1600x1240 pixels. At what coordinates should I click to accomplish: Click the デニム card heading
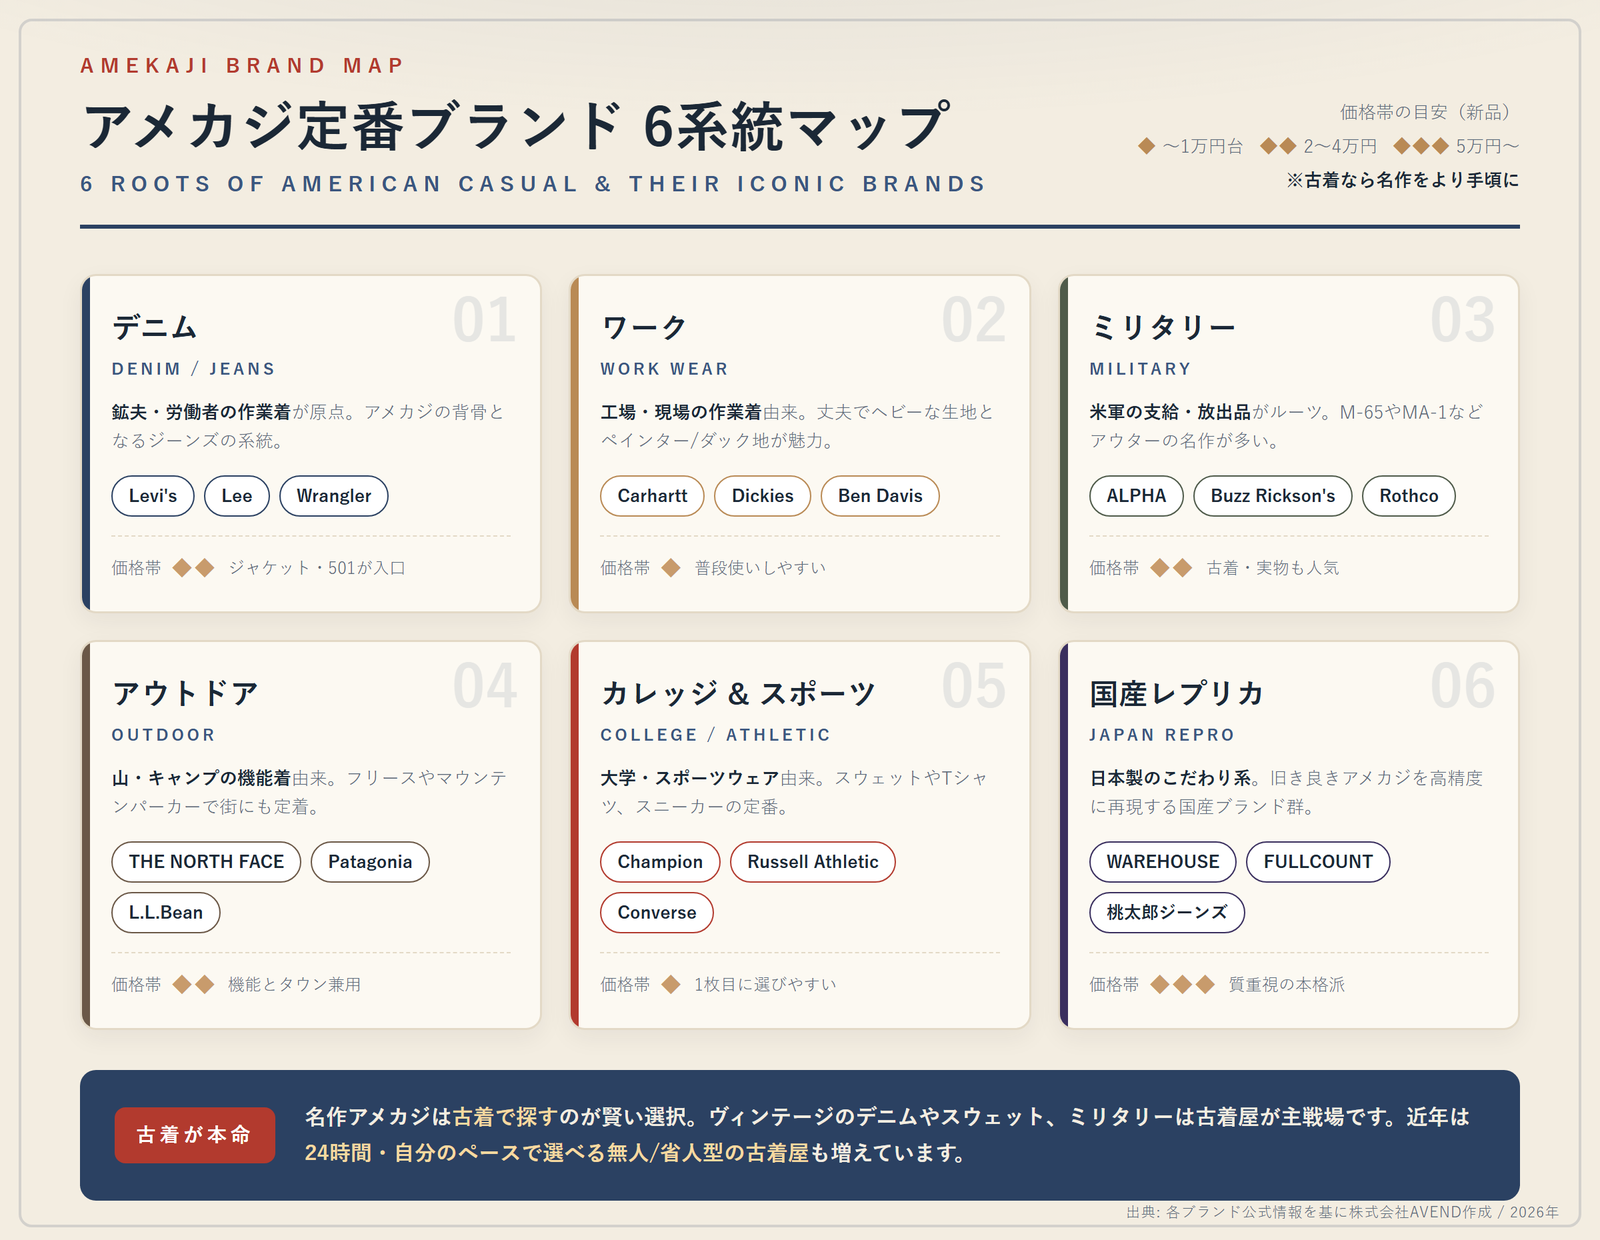pyautogui.click(x=155, y=327)
